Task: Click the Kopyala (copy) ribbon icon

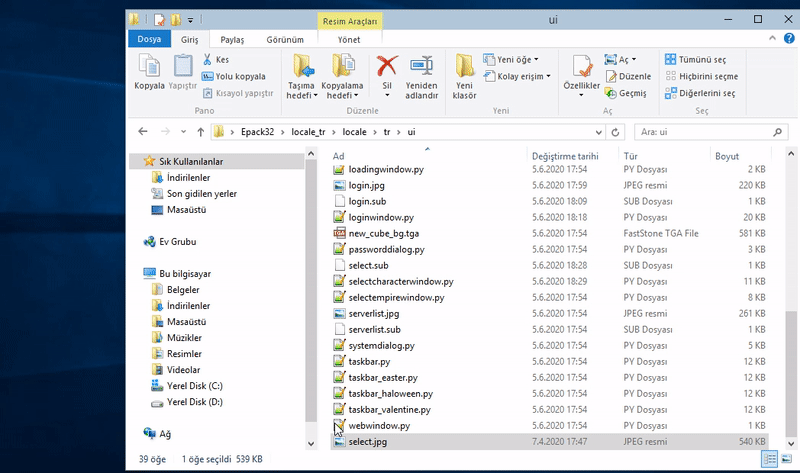Action: [148, 70]
